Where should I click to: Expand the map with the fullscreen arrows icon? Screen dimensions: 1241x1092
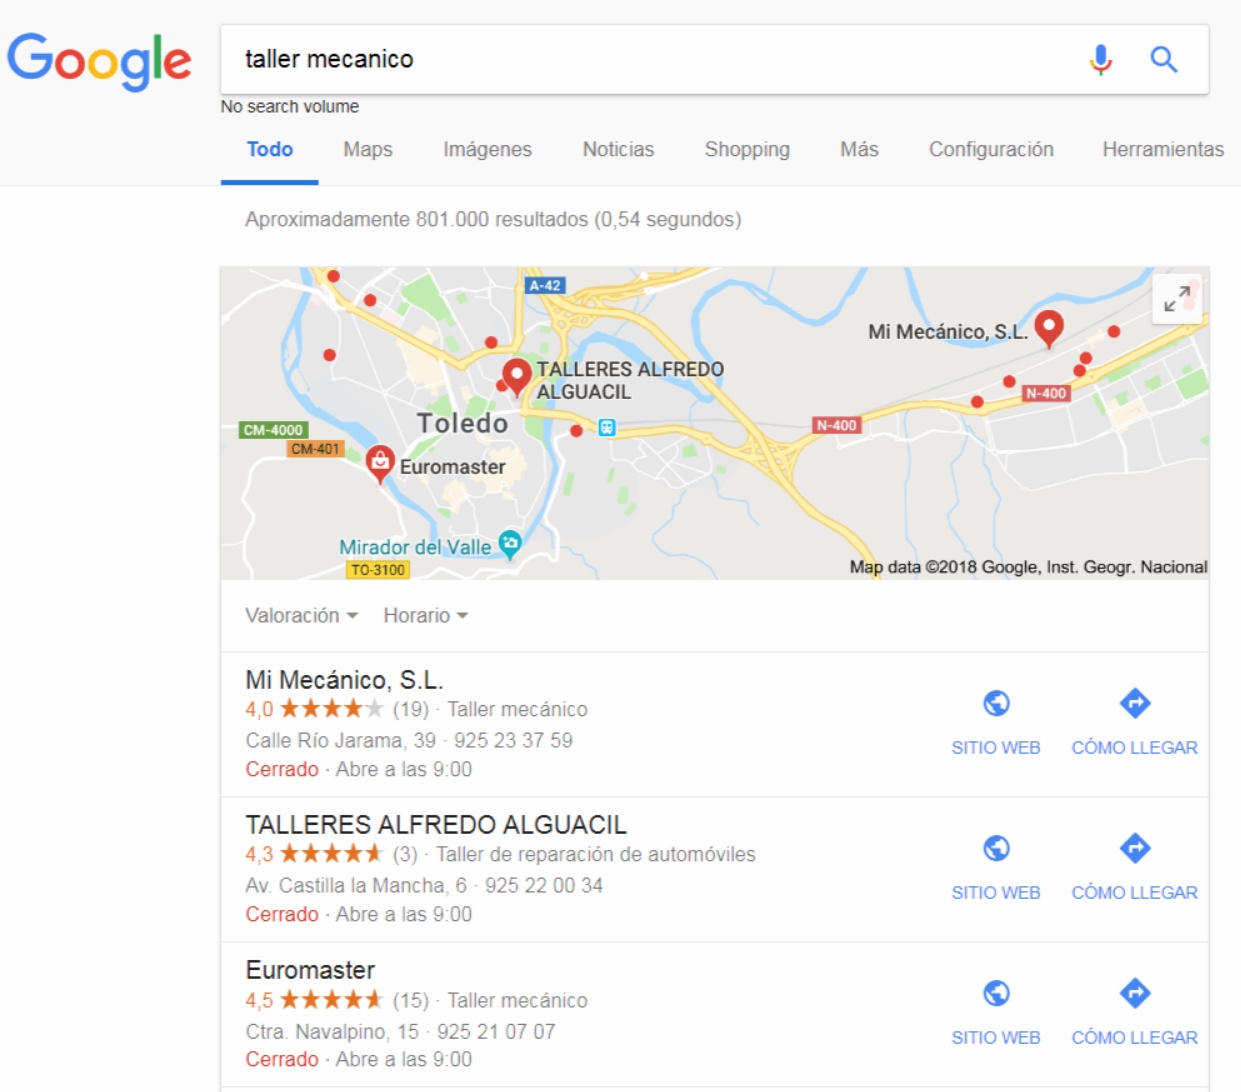point(1177,298)
